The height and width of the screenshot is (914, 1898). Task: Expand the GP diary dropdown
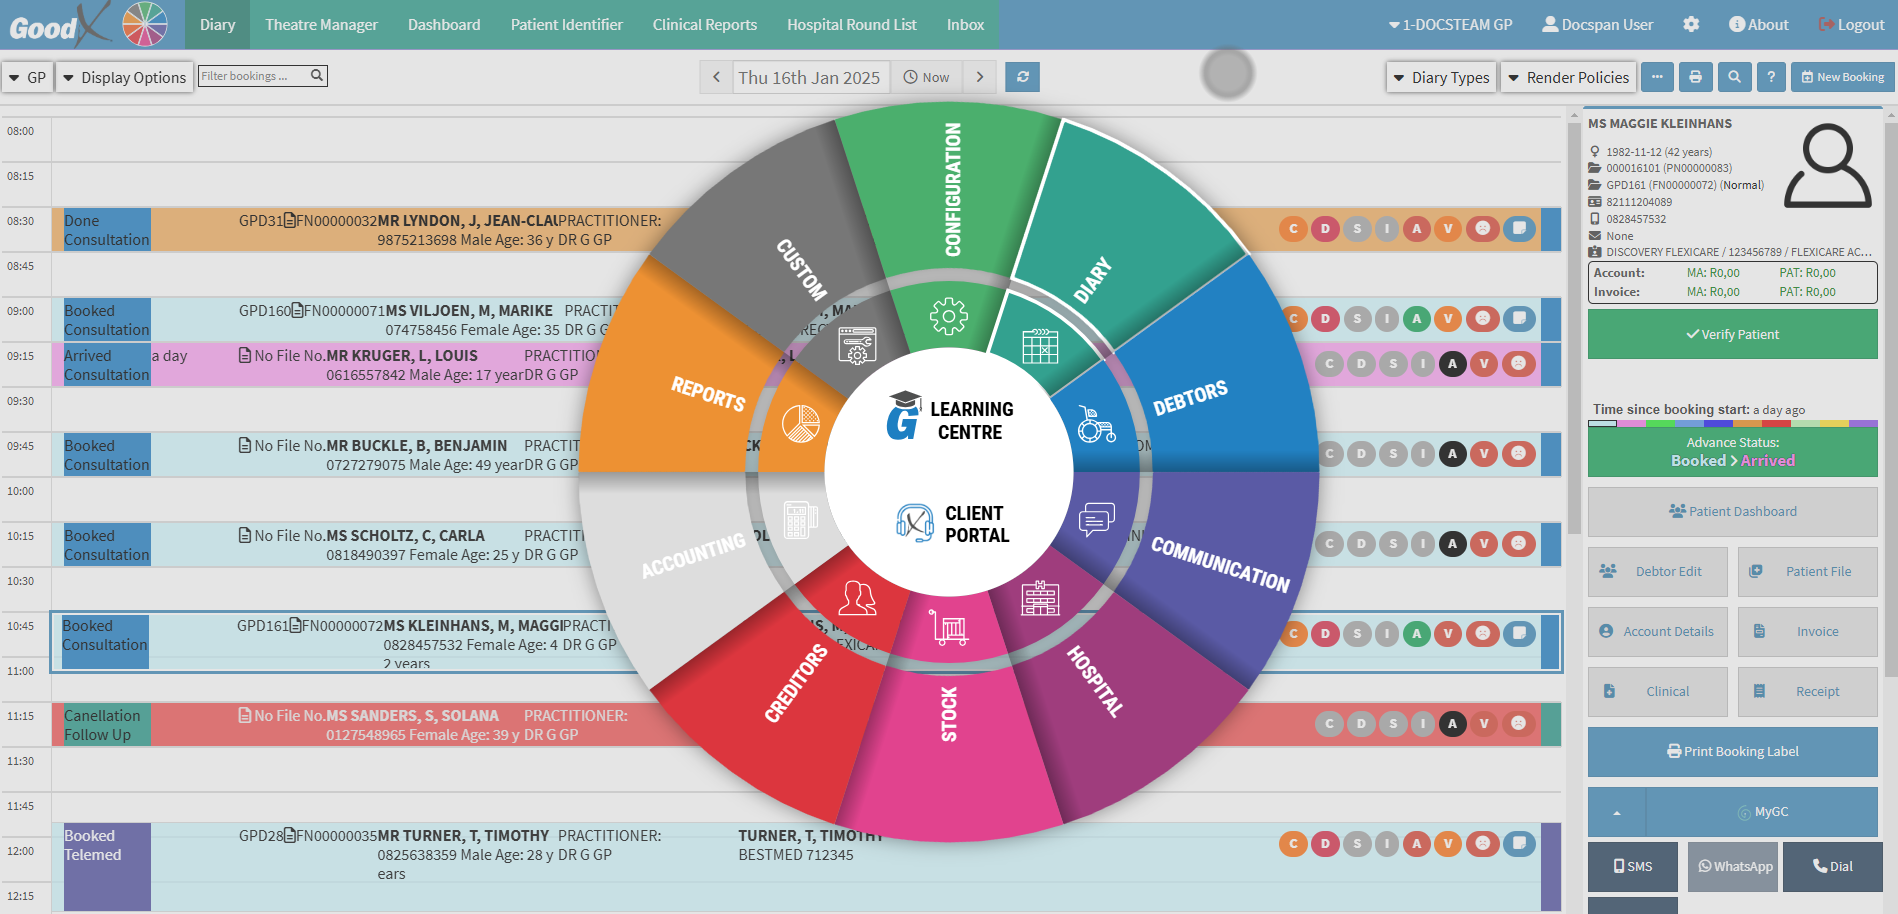point(28,77)
